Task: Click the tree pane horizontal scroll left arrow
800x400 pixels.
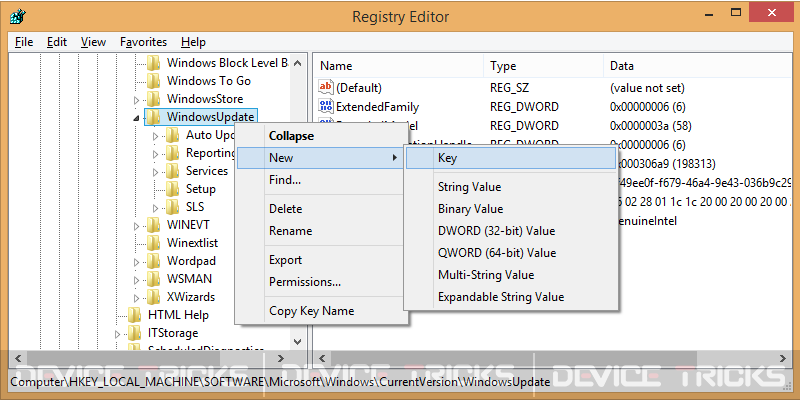Action: point(19,358)
